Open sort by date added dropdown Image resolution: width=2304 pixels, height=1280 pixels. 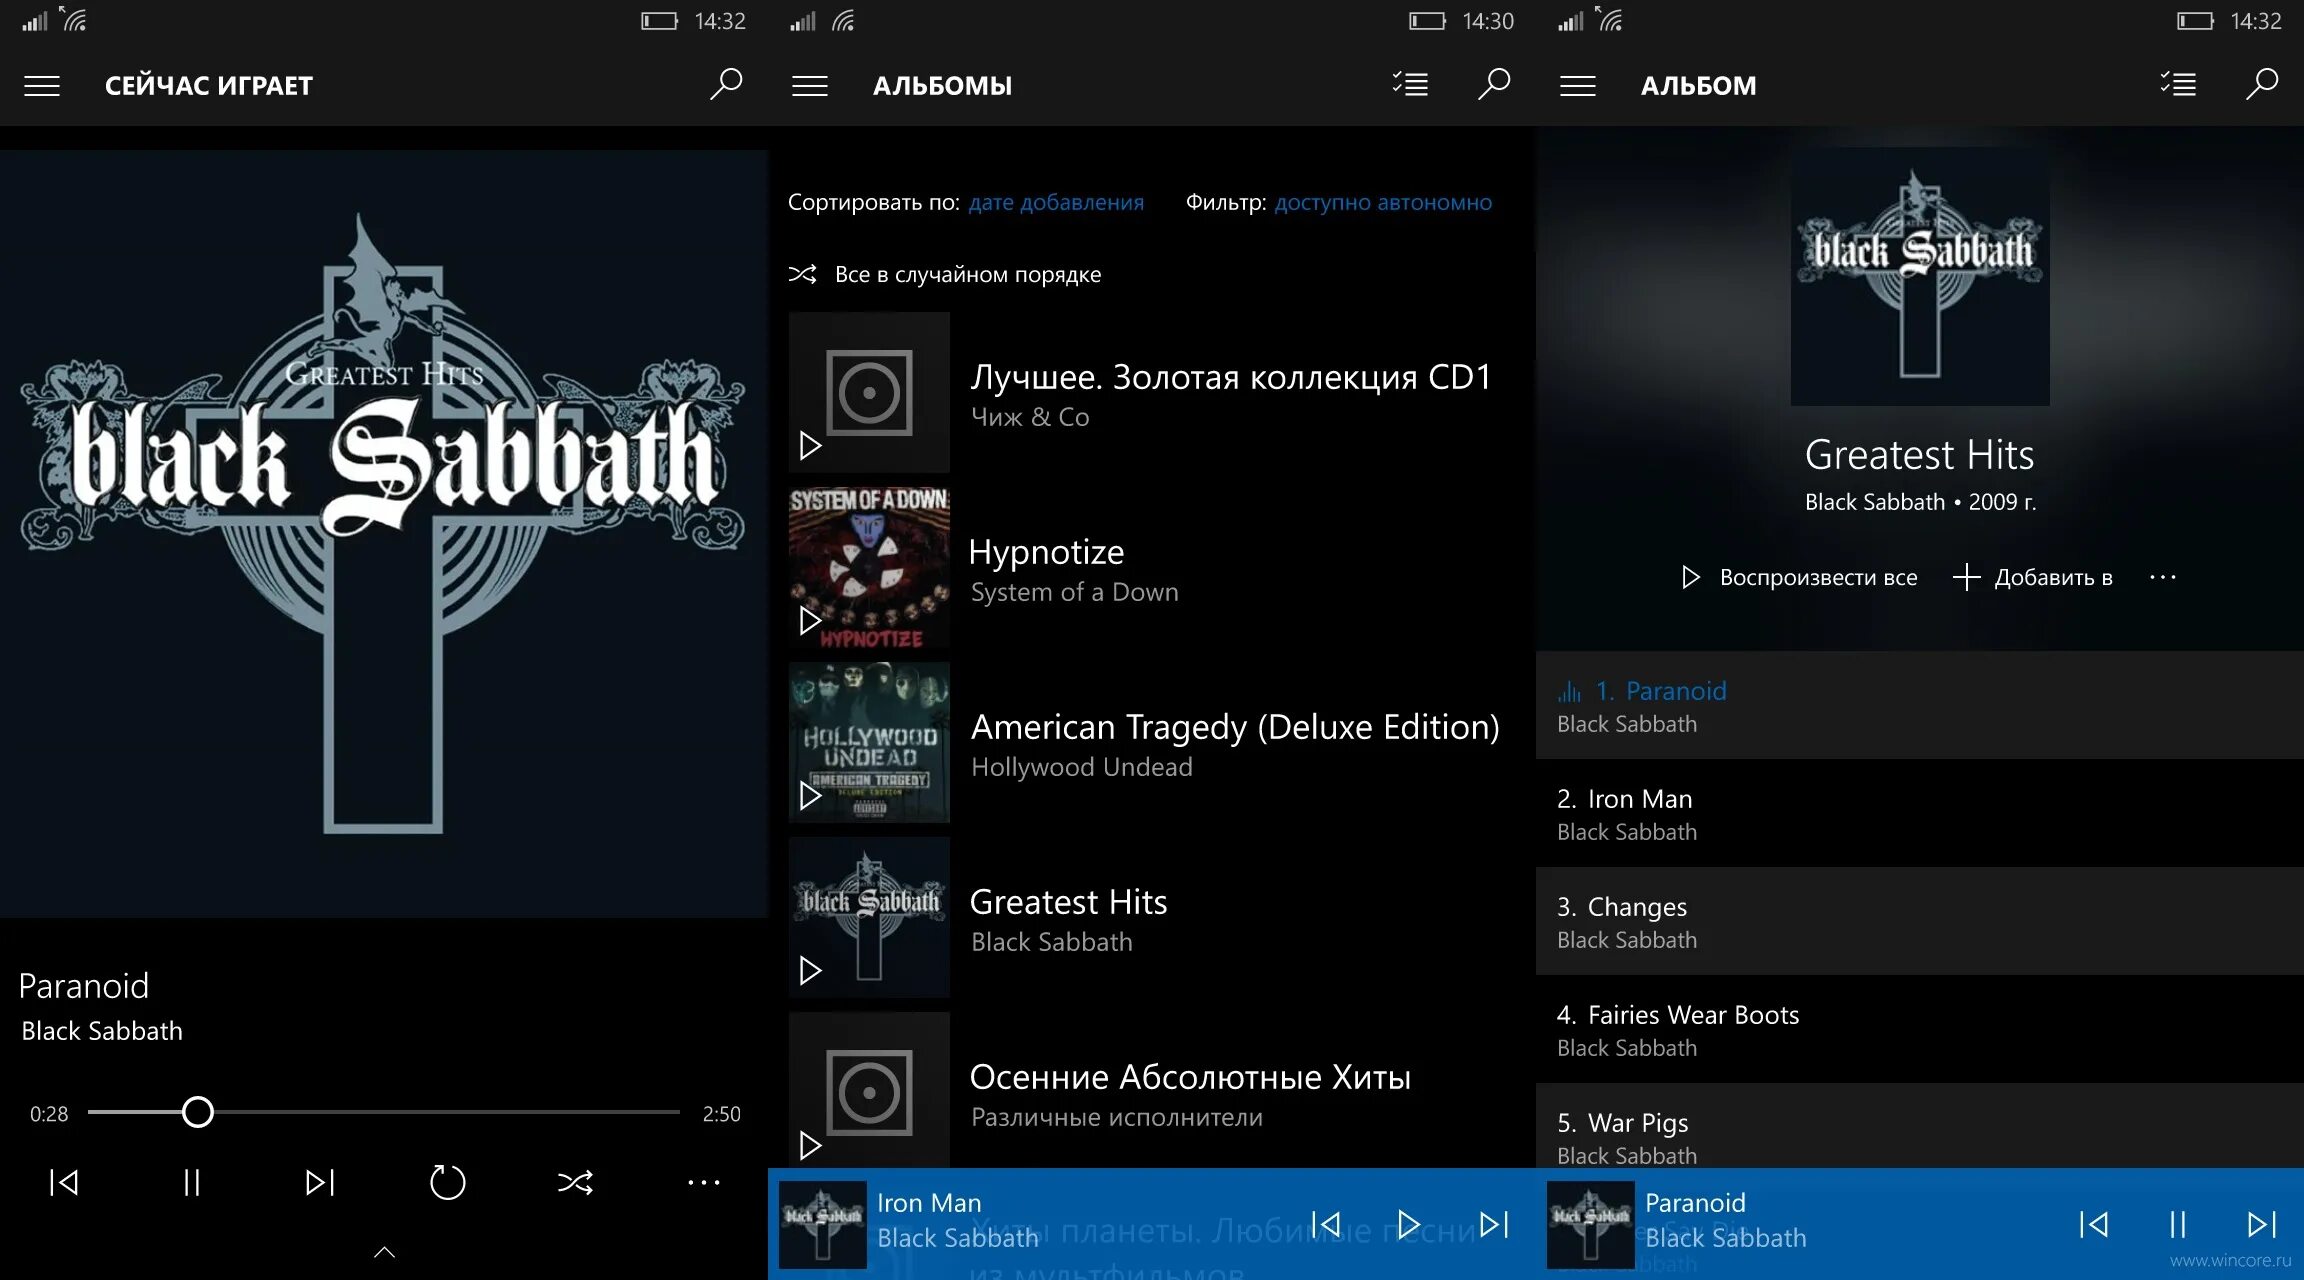pos(1056,202)
